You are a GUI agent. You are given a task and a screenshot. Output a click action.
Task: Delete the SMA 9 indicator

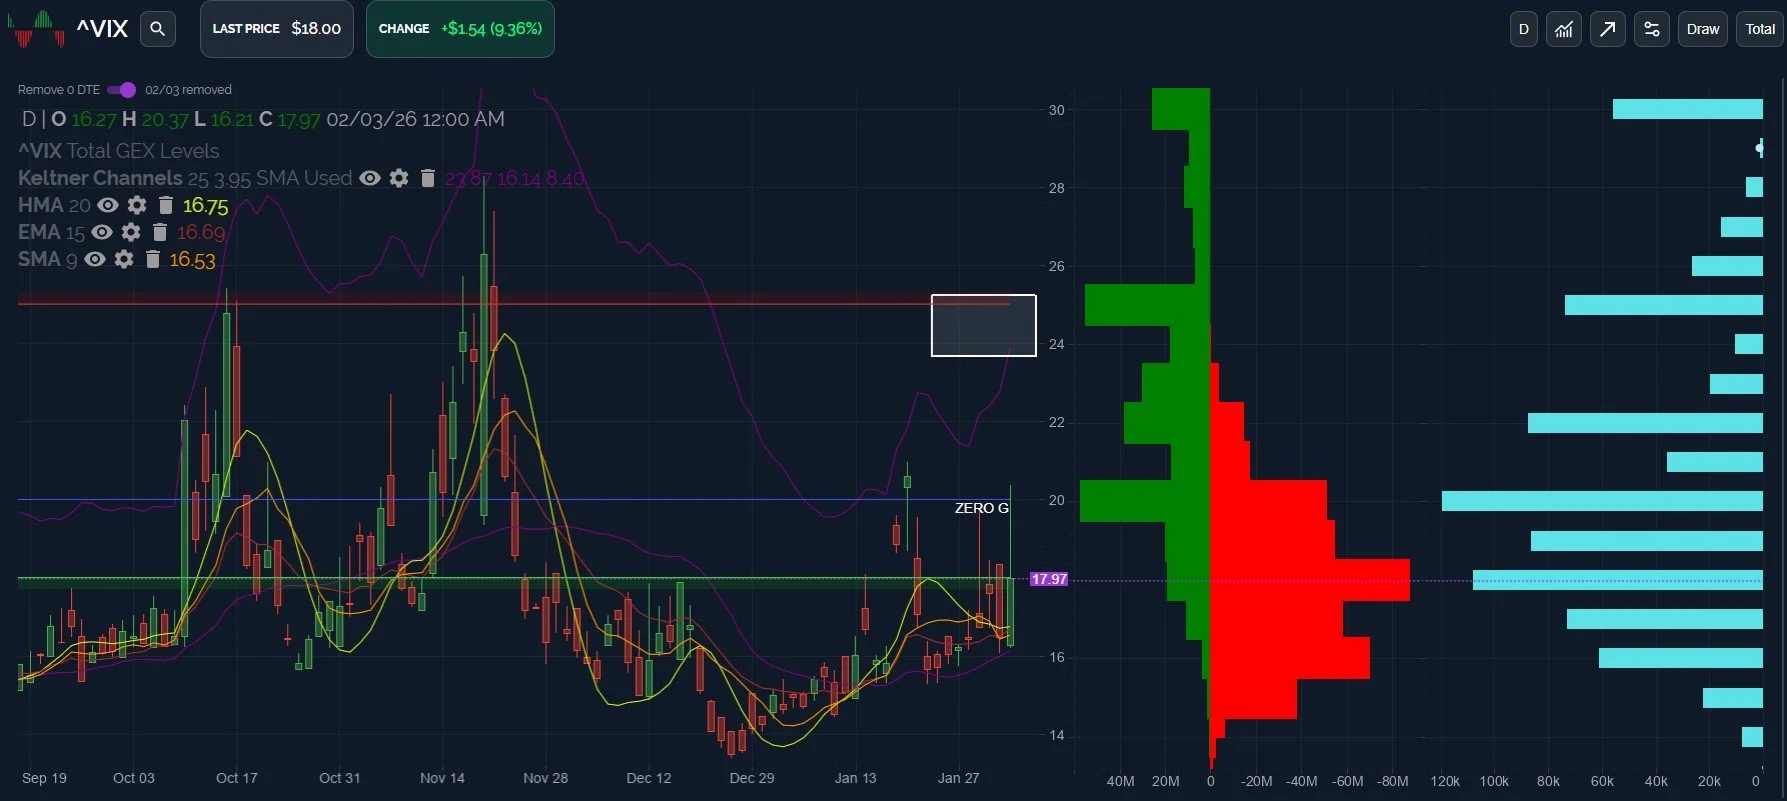click(153, 259)
